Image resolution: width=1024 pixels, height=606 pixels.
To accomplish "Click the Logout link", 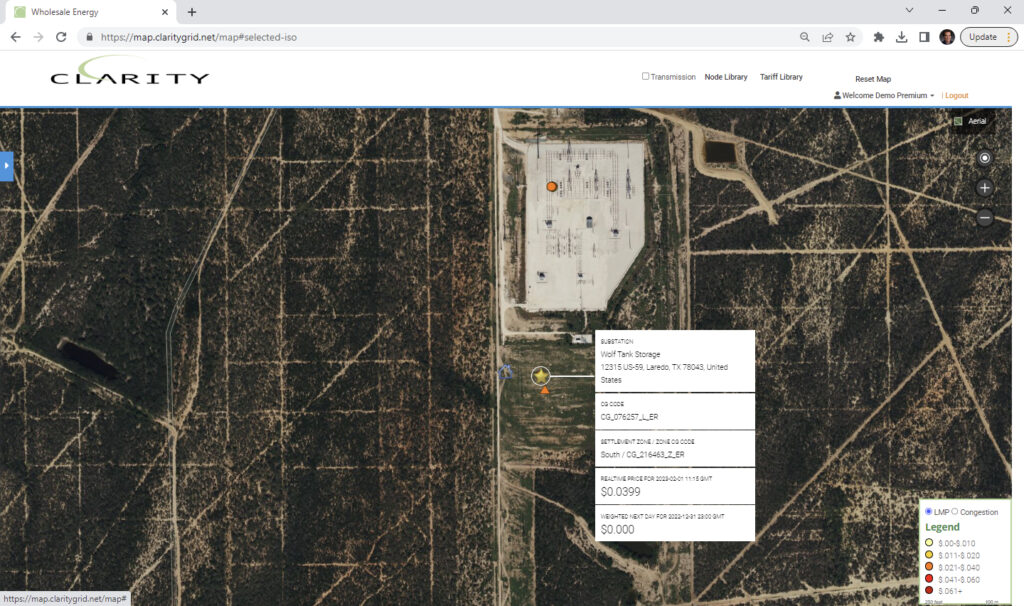I will pyautogui.click(x=956, y=96).
